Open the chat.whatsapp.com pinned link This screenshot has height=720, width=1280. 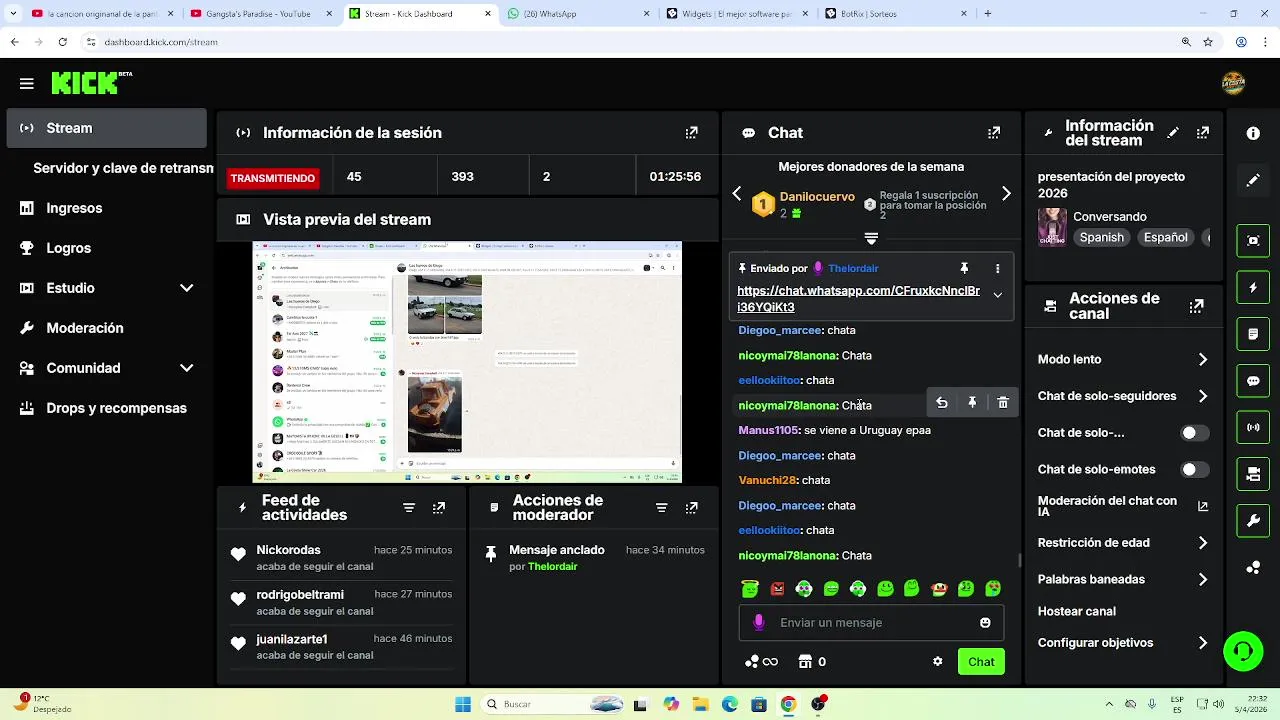[x=858, y=299]
